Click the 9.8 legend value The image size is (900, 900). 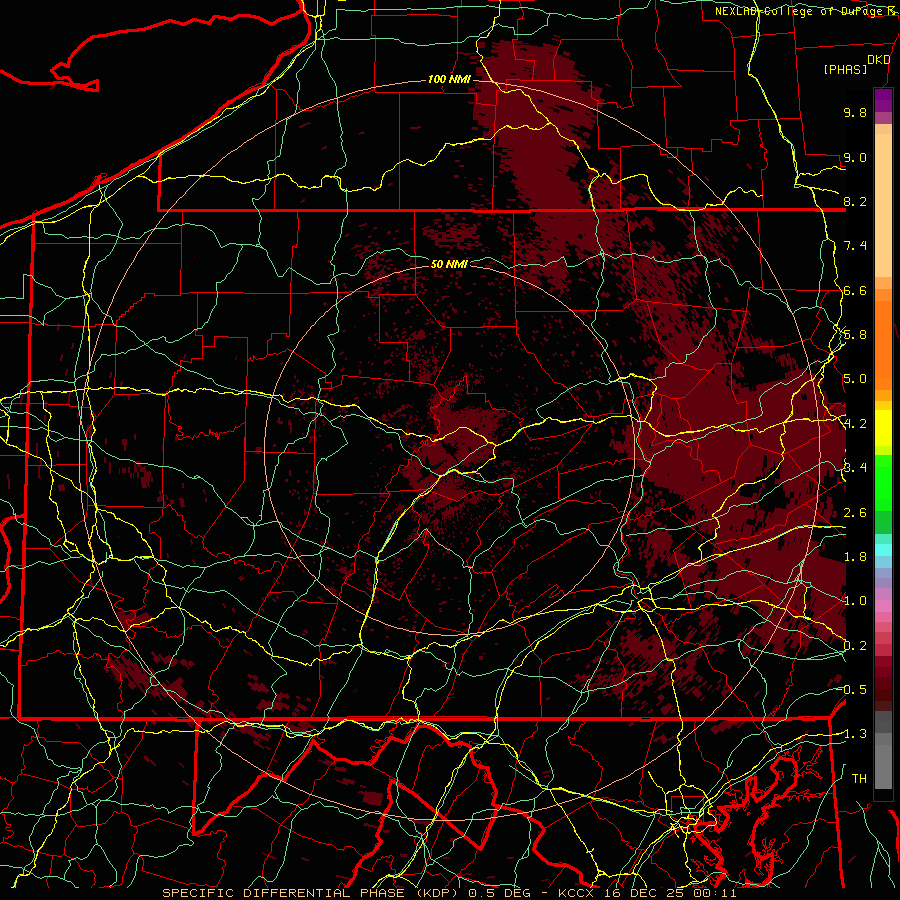click(x=855, y=112)
